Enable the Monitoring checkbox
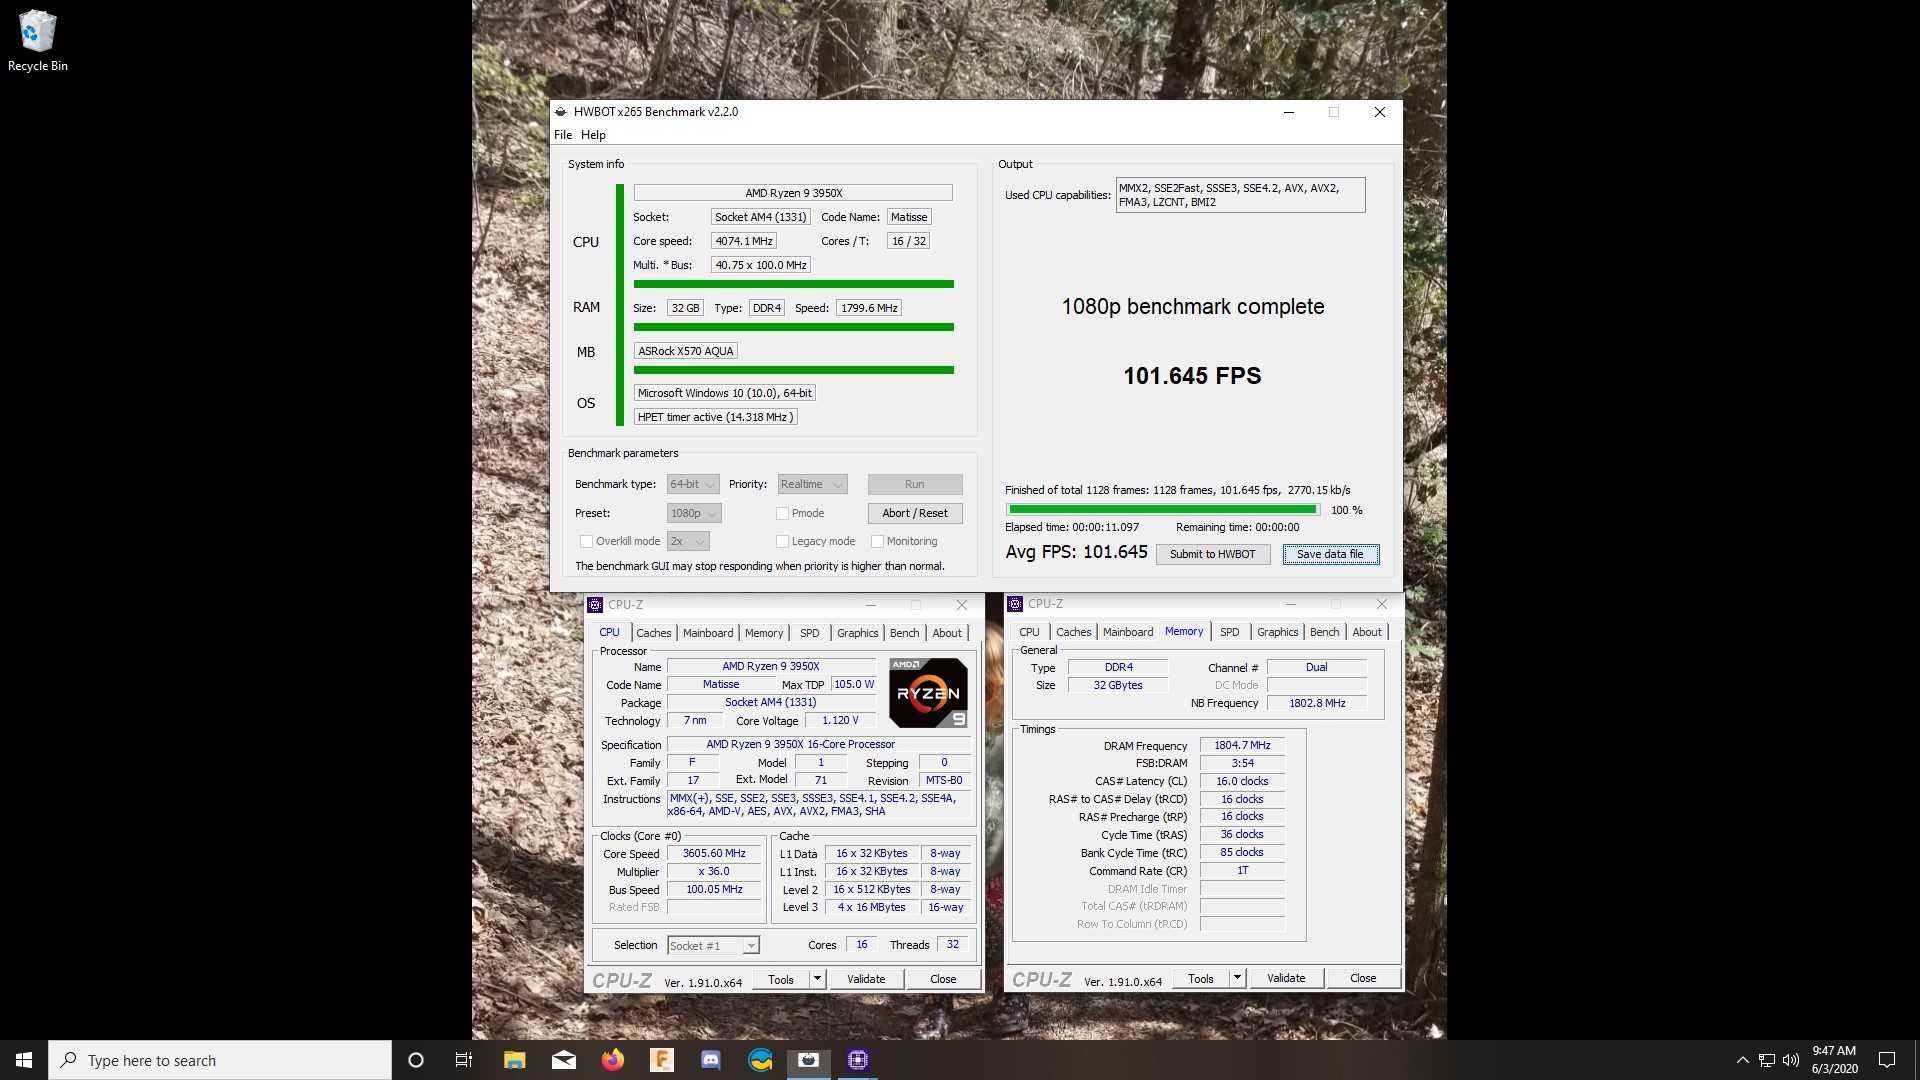 (x=877, y=541)
